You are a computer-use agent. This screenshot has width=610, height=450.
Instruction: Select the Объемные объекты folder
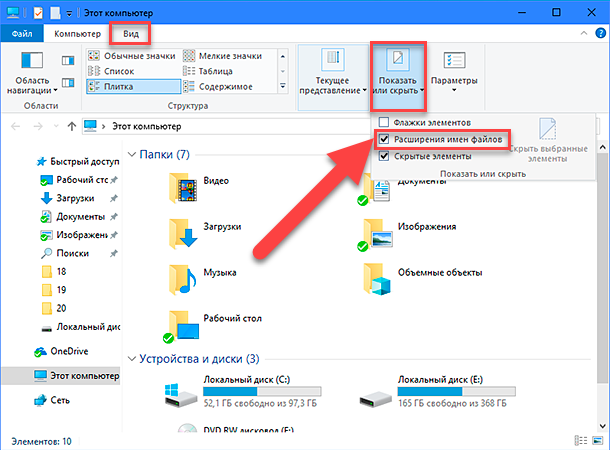(x=422, y=280)
